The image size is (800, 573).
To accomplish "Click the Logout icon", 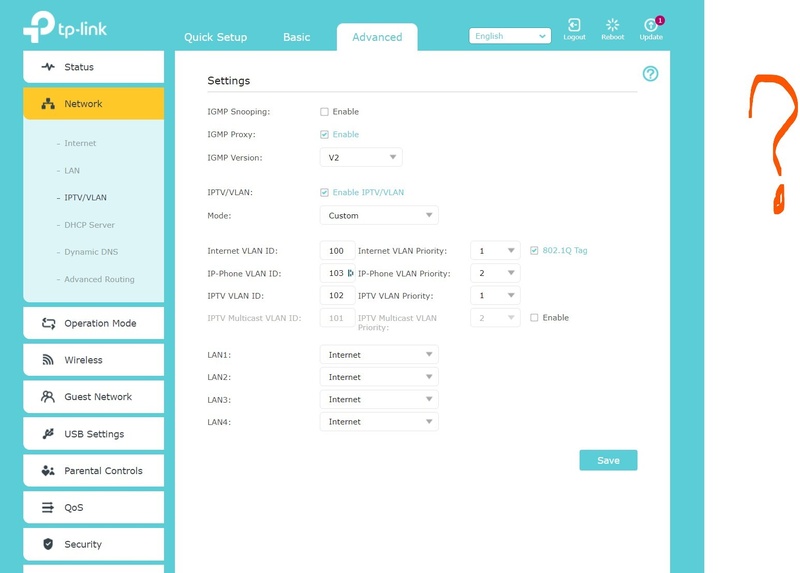I will click(x=574, y=24).
